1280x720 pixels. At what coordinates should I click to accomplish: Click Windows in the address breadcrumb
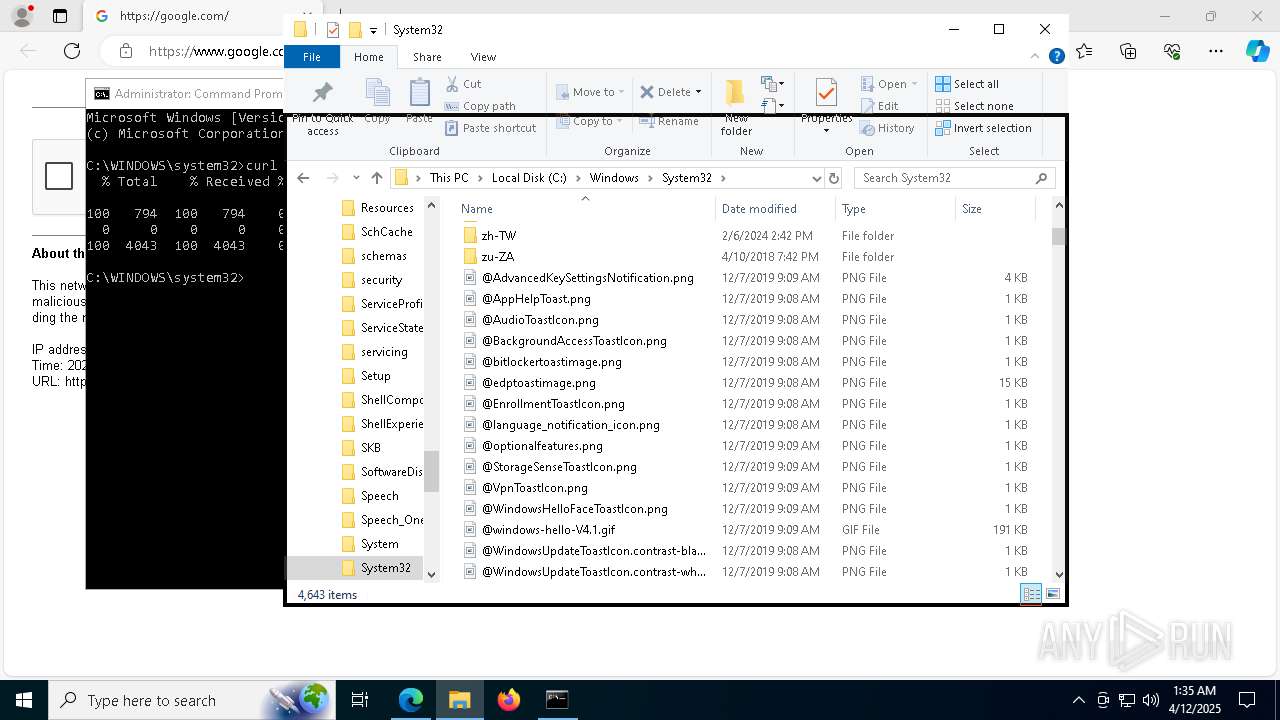tap(614, 178)
